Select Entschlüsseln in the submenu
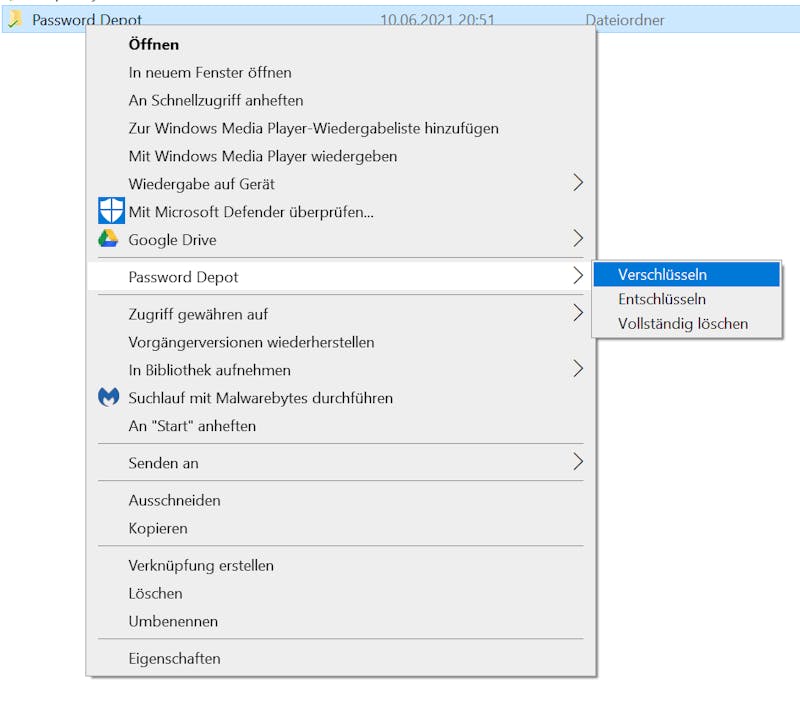 click(687, 299)
